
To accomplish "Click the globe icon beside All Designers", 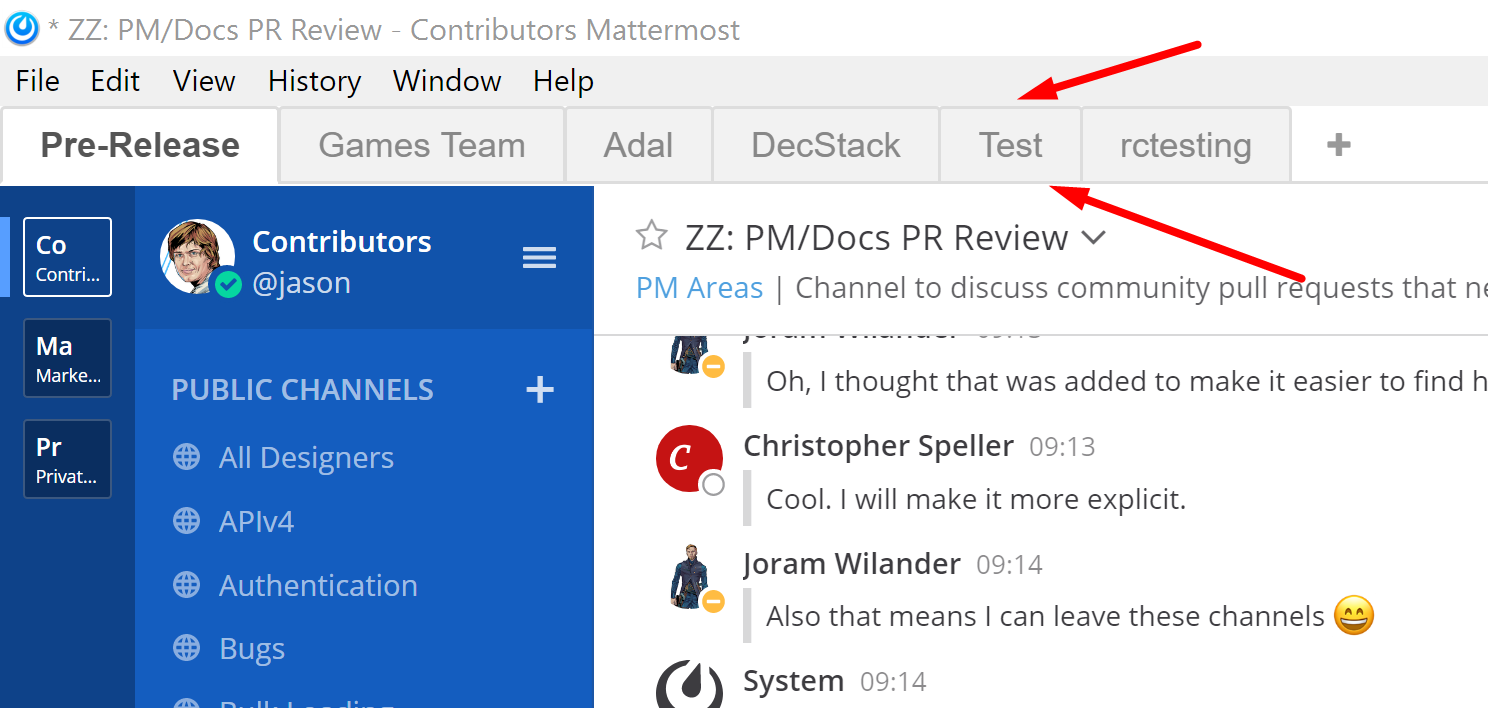I will (x=186, y=458).
